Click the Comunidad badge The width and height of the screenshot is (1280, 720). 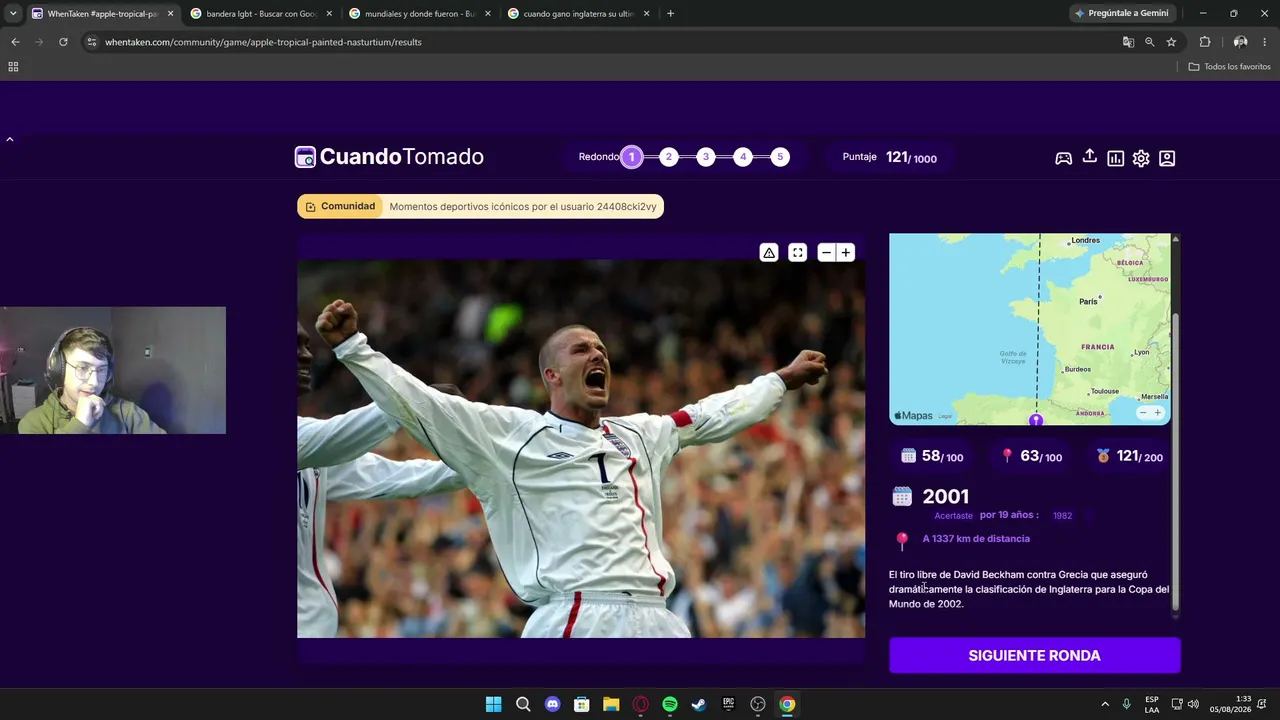click(340, 207)
